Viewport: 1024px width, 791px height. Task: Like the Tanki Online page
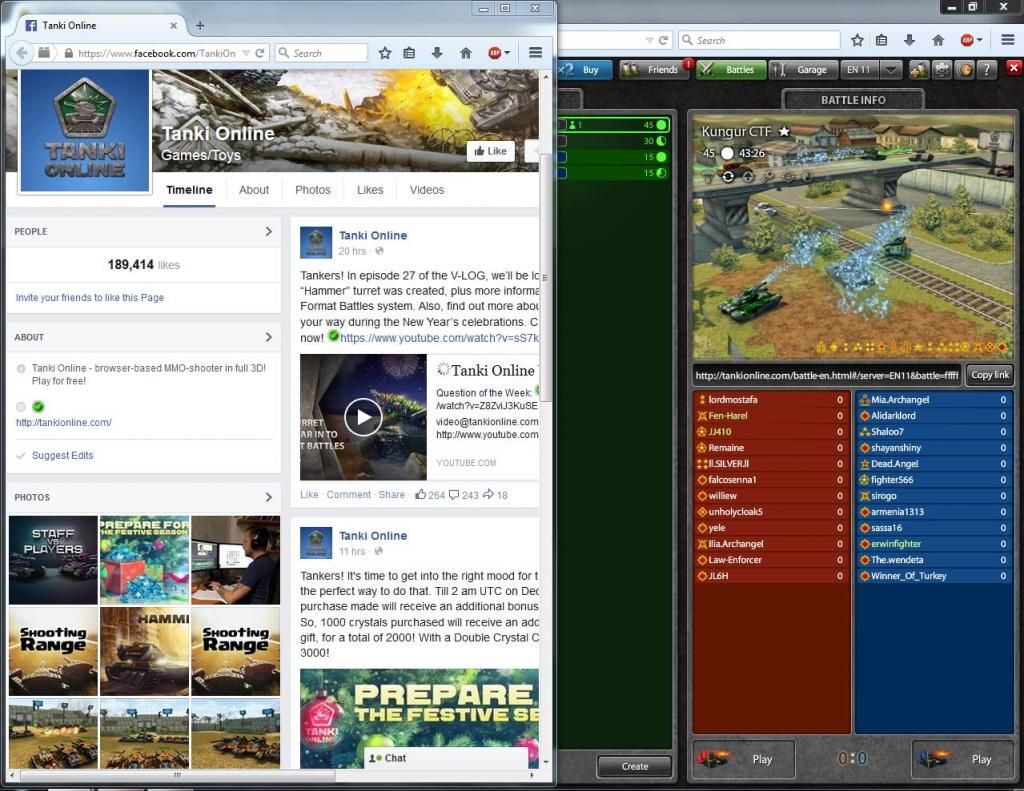point(489,151)
